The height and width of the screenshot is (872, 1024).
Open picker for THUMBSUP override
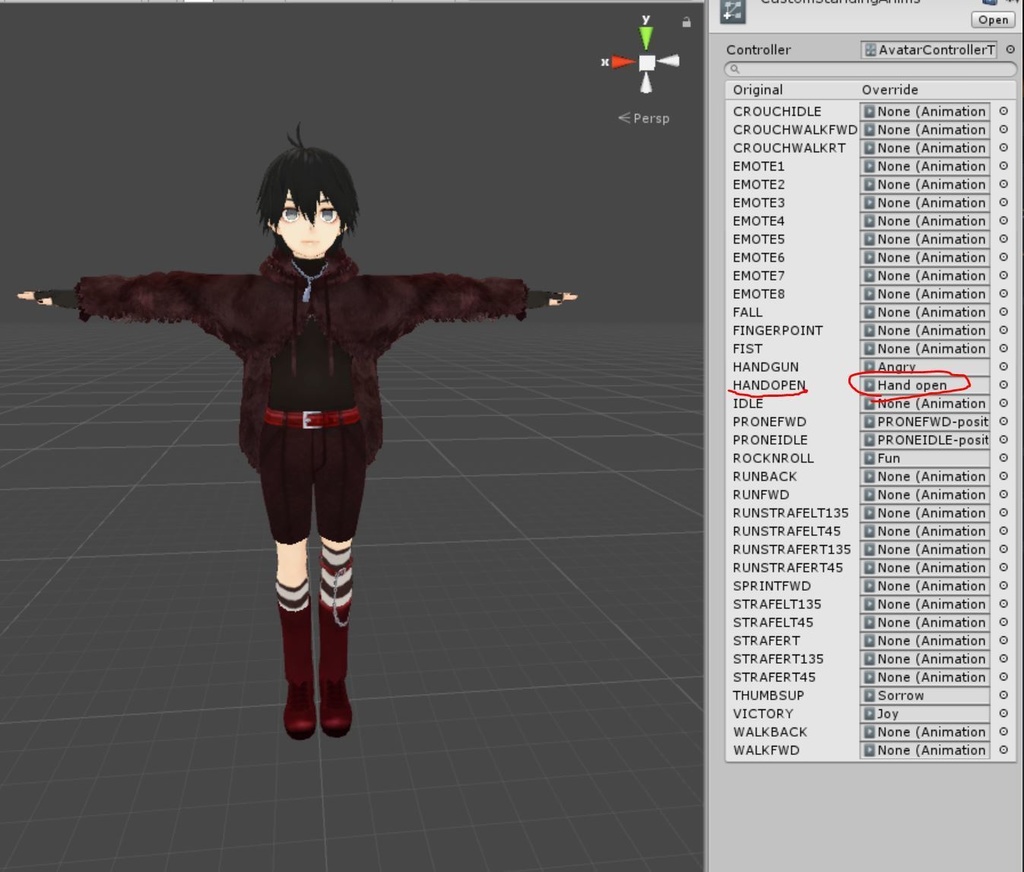click(1004, 696)
